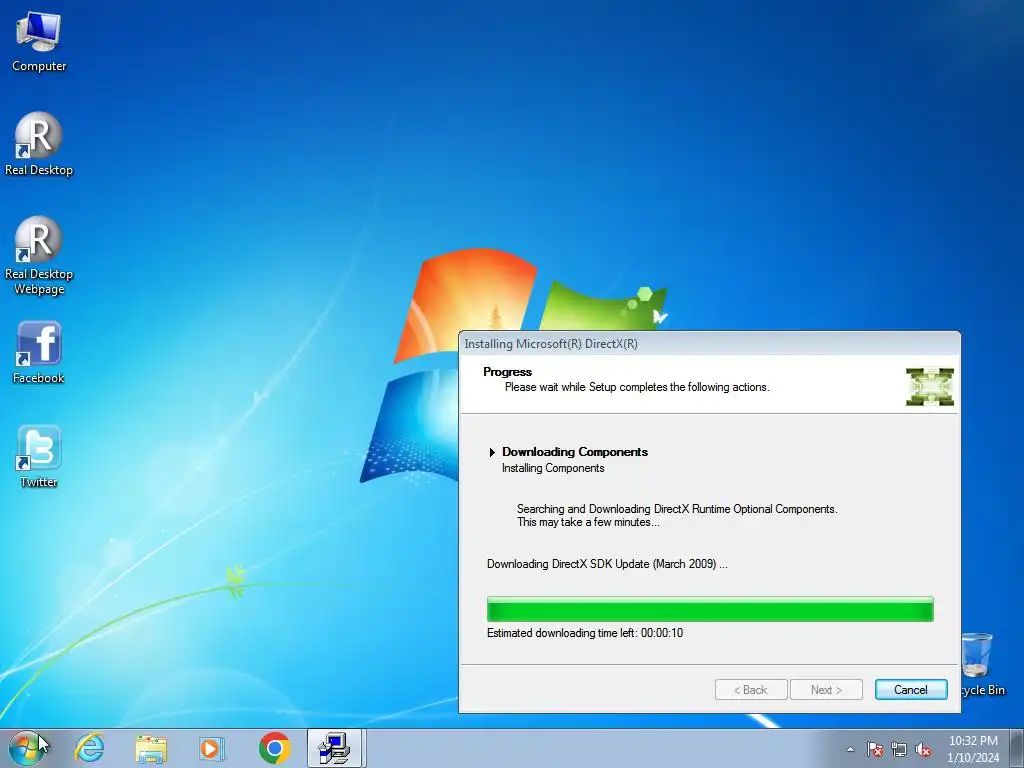Click 'Searching and Downloading DirectX Runtime' text
The height and width of the screenshot is (768, 1024).
click(x=677, y=509)
